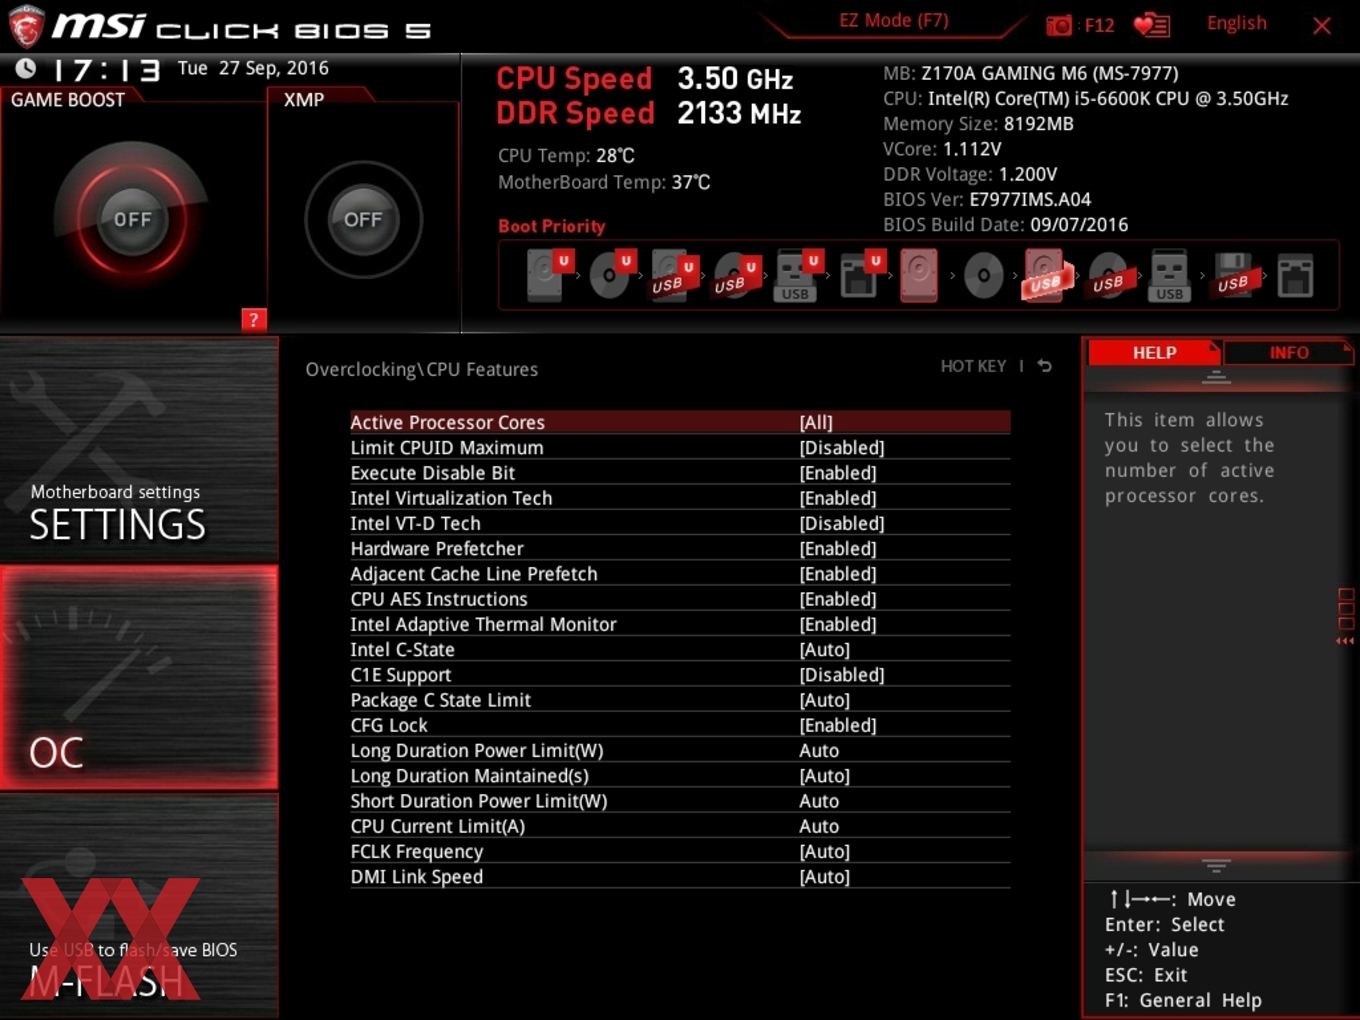Click the F12 screenshot camera icon
The width and height of the screenshot is (1360, 1020).
[x=1058, y=25]
